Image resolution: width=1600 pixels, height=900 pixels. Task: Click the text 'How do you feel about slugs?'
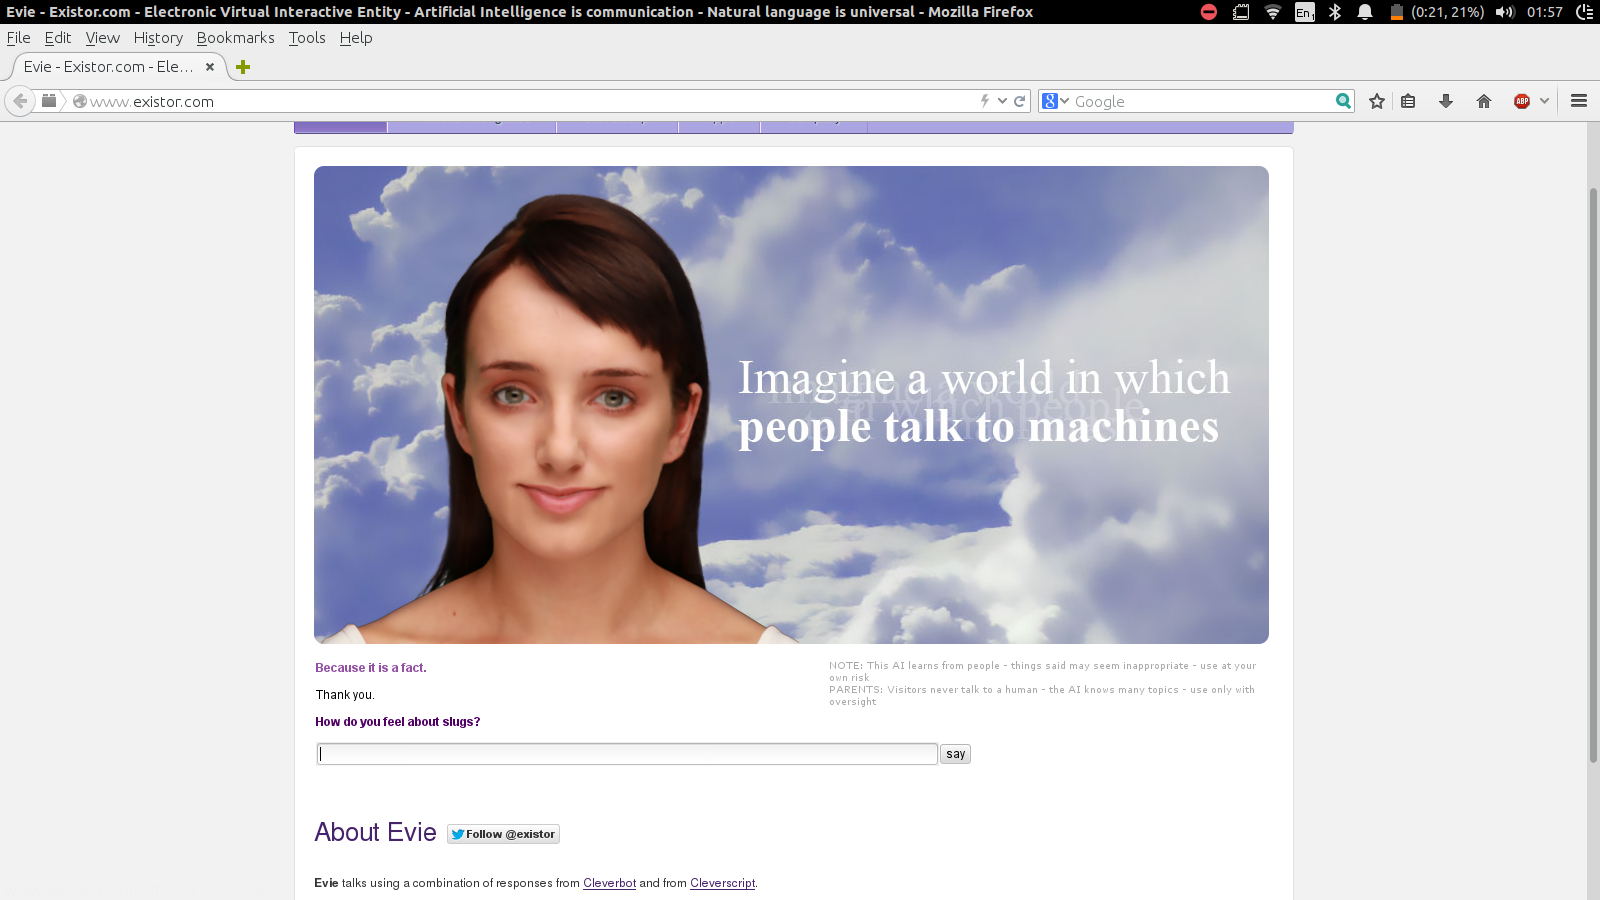click(398, 722)
